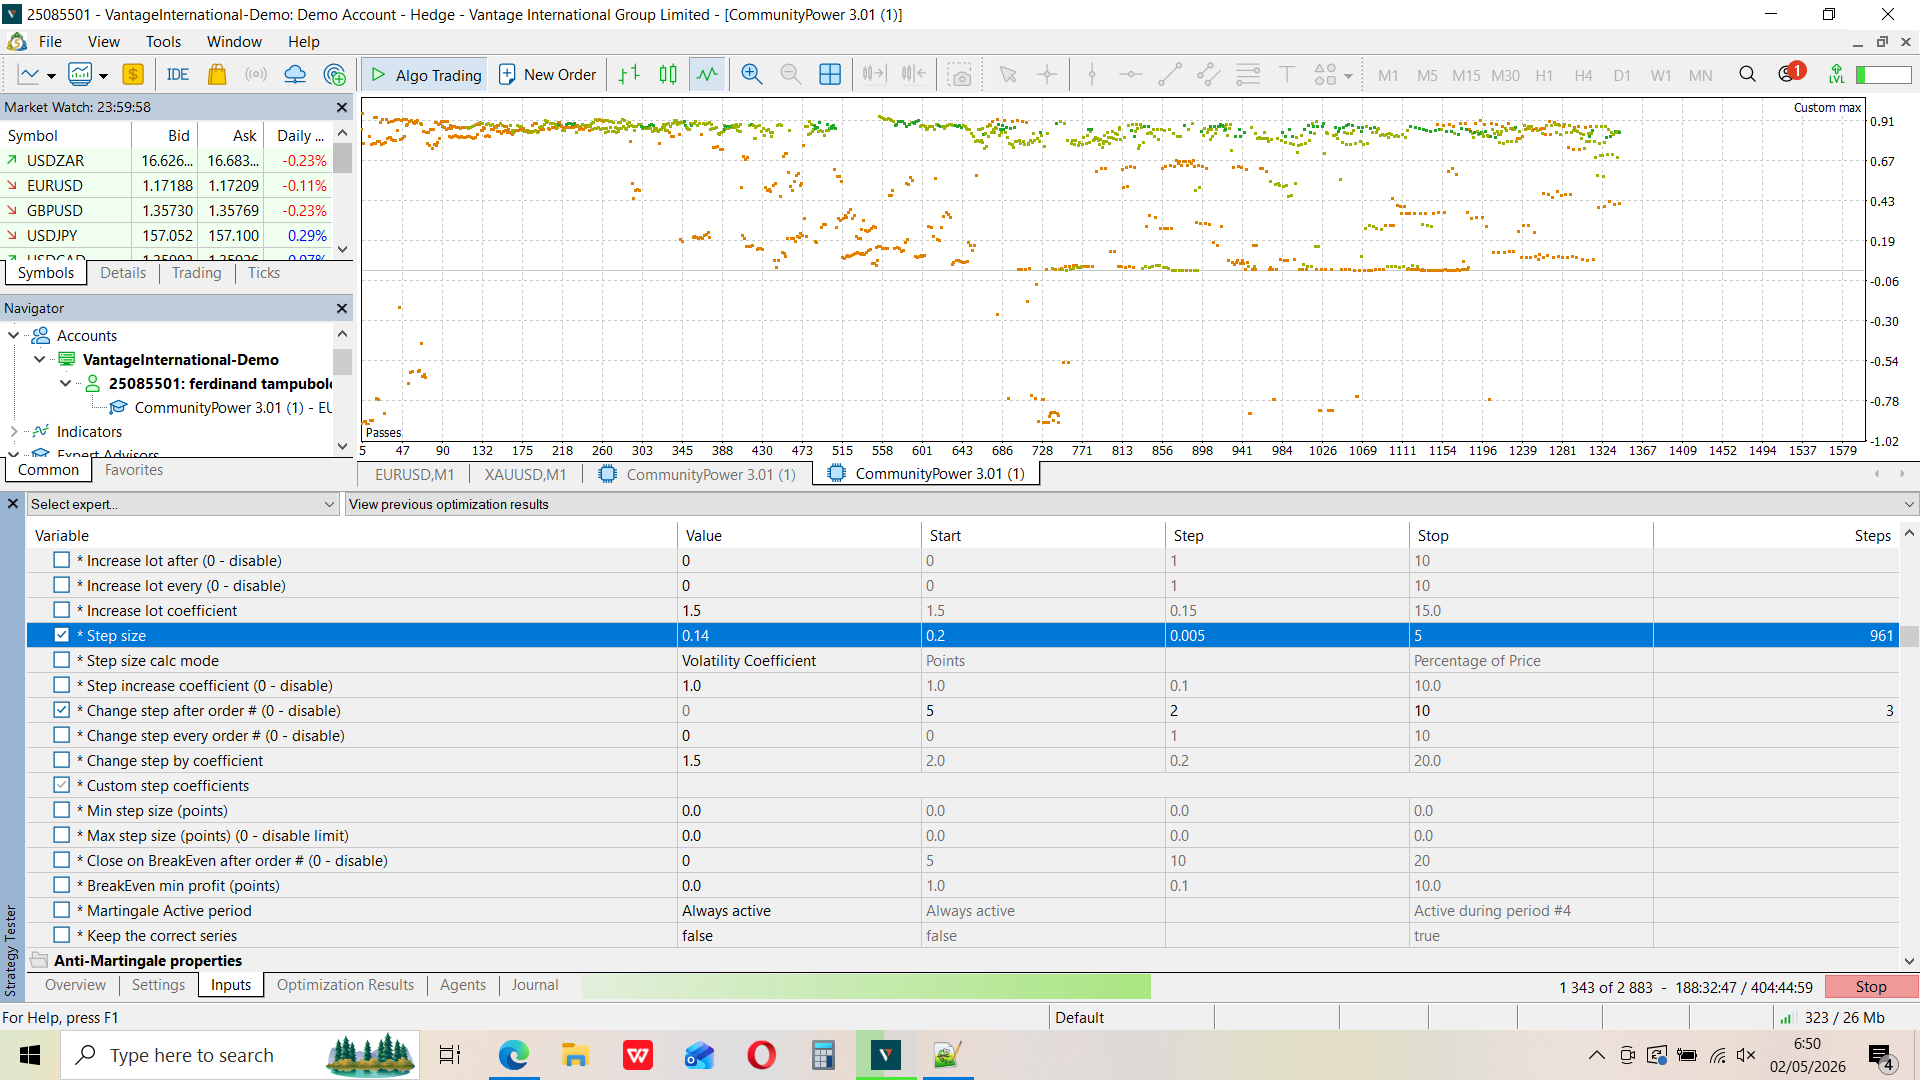Viewport: 1920px width, 1080px height.
Task: Enable the Martingale Active period checkbox
Action: [62, 910]
